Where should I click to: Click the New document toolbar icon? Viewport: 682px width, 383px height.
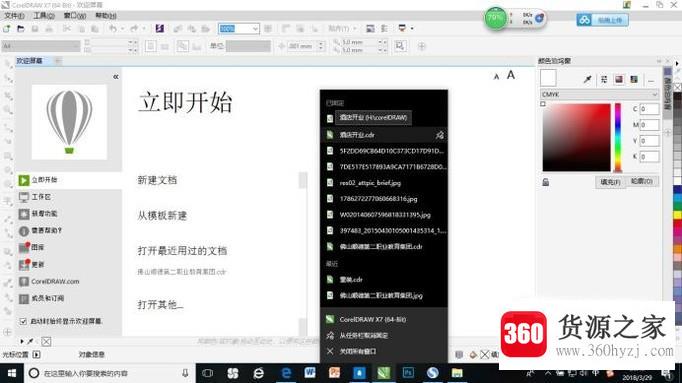7,29
